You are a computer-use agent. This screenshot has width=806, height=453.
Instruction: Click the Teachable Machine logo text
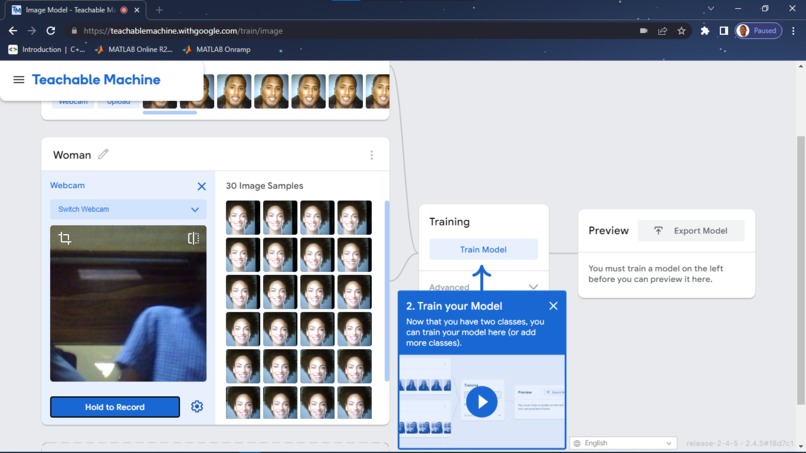coord(96,80)
